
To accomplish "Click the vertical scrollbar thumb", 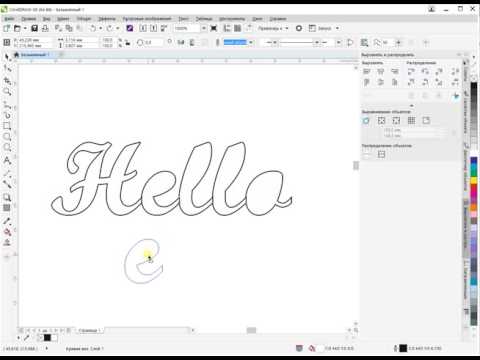I will click(x=356, y=165).
